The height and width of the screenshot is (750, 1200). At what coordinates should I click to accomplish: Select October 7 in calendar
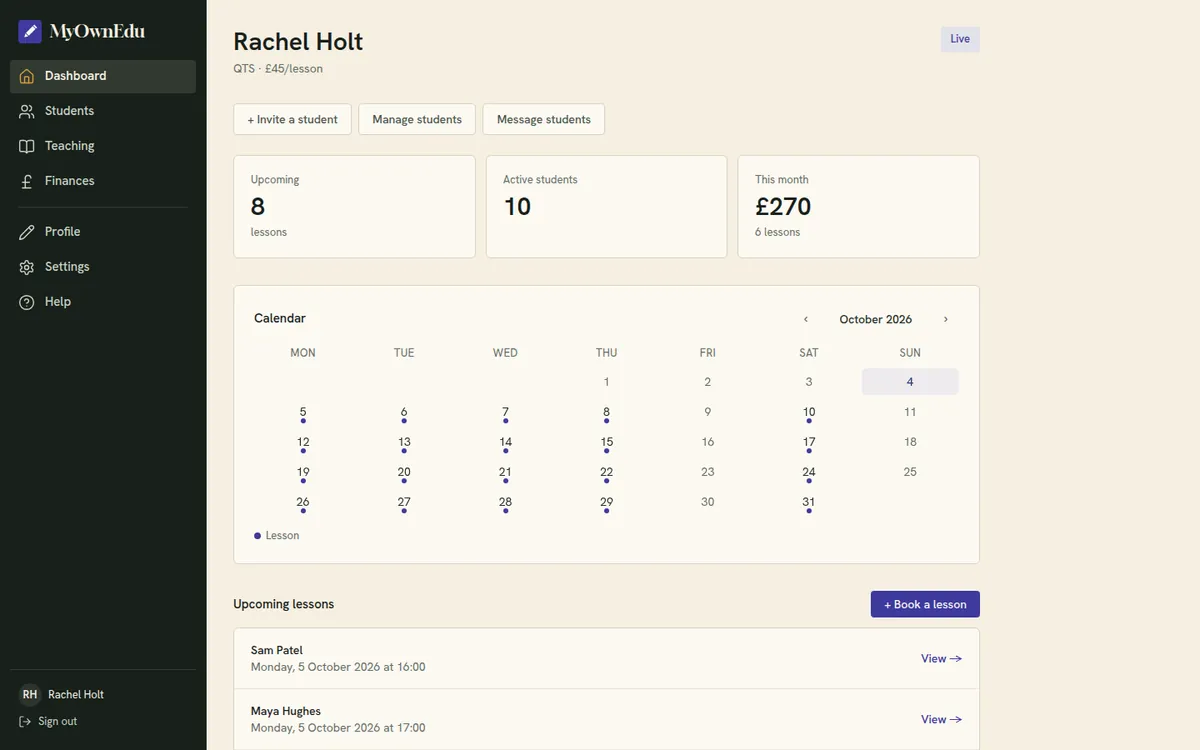(505, 412)
